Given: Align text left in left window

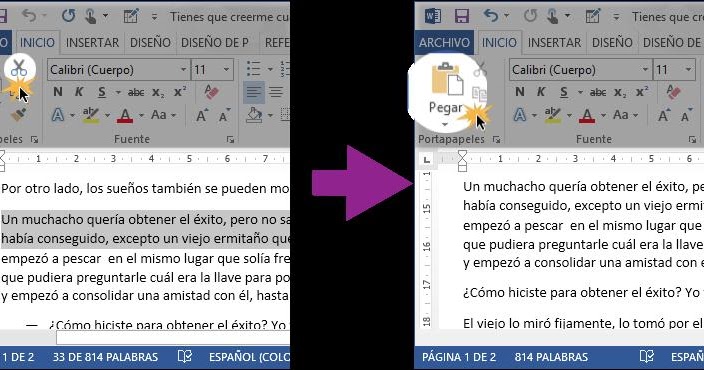Looking at the screenshot, I should [x=254, y=92].
